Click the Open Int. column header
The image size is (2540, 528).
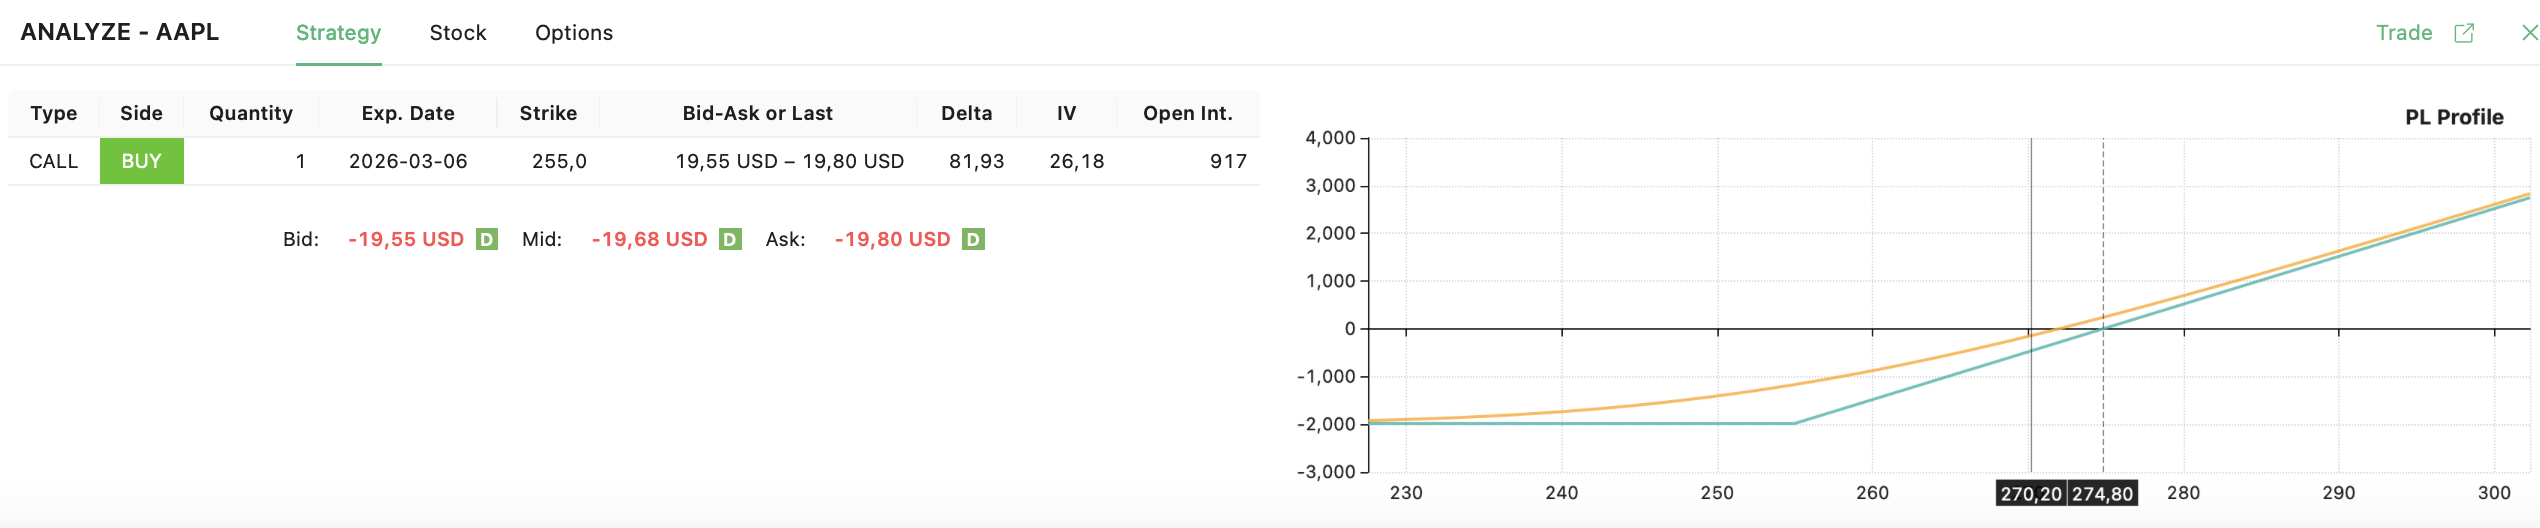pyautogui.click(x=1187, y=113)
